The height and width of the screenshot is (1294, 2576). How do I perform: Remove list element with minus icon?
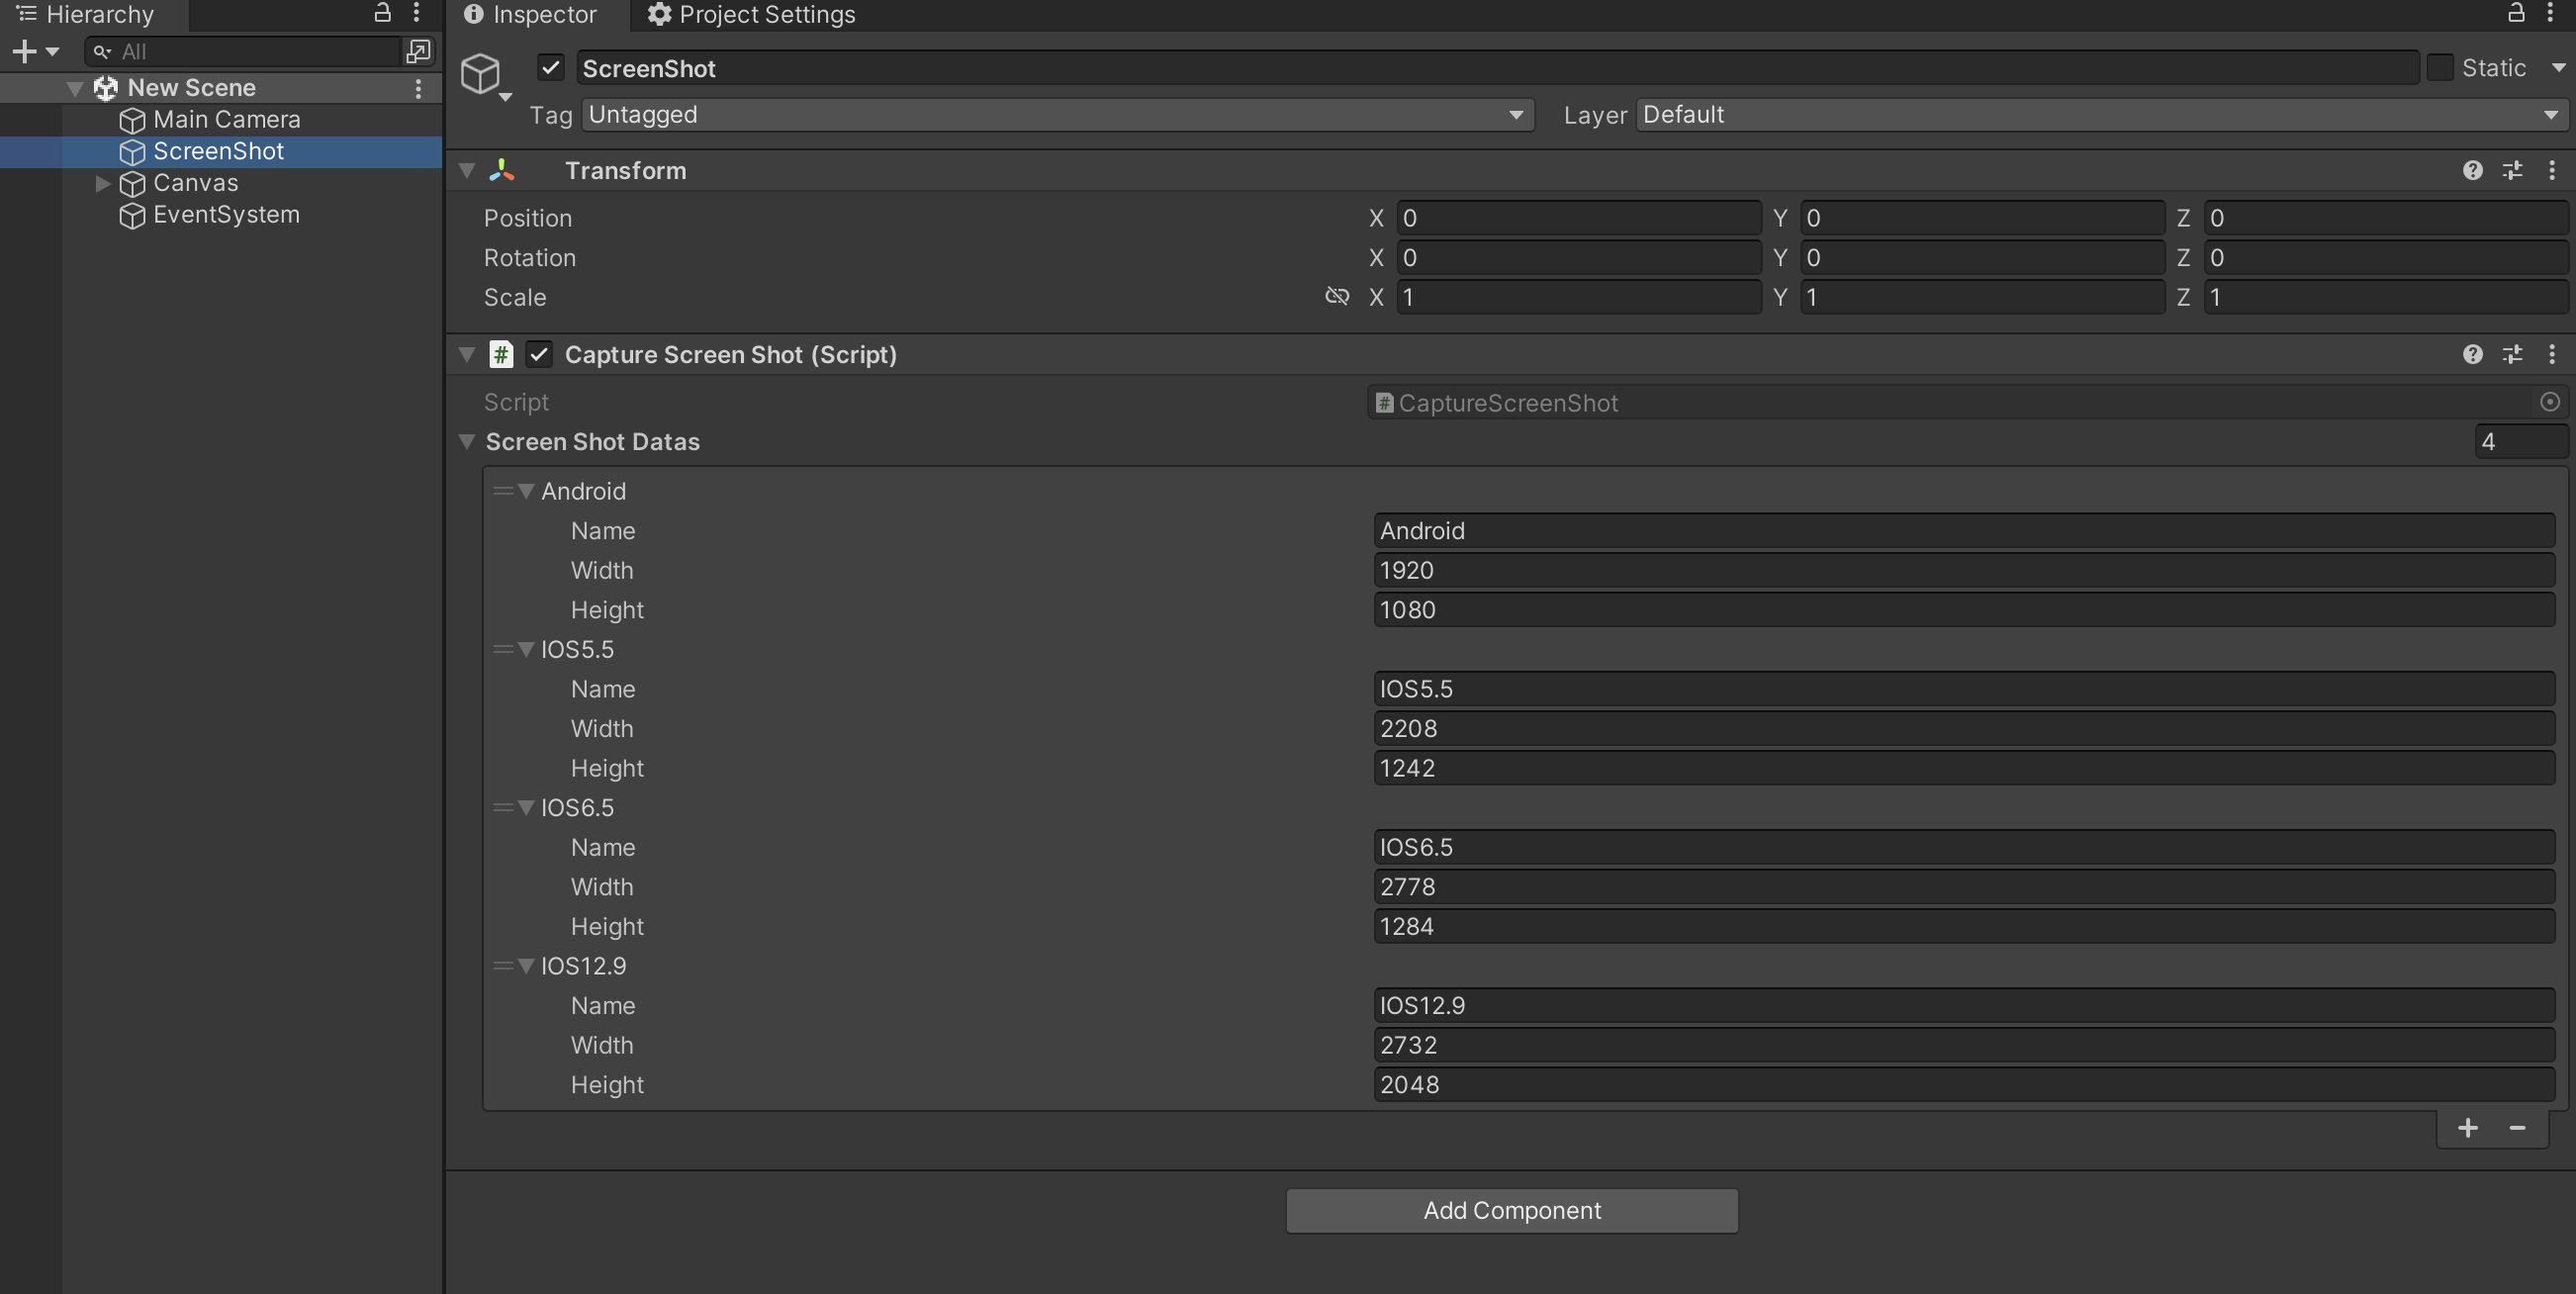pos(2517,1128)
